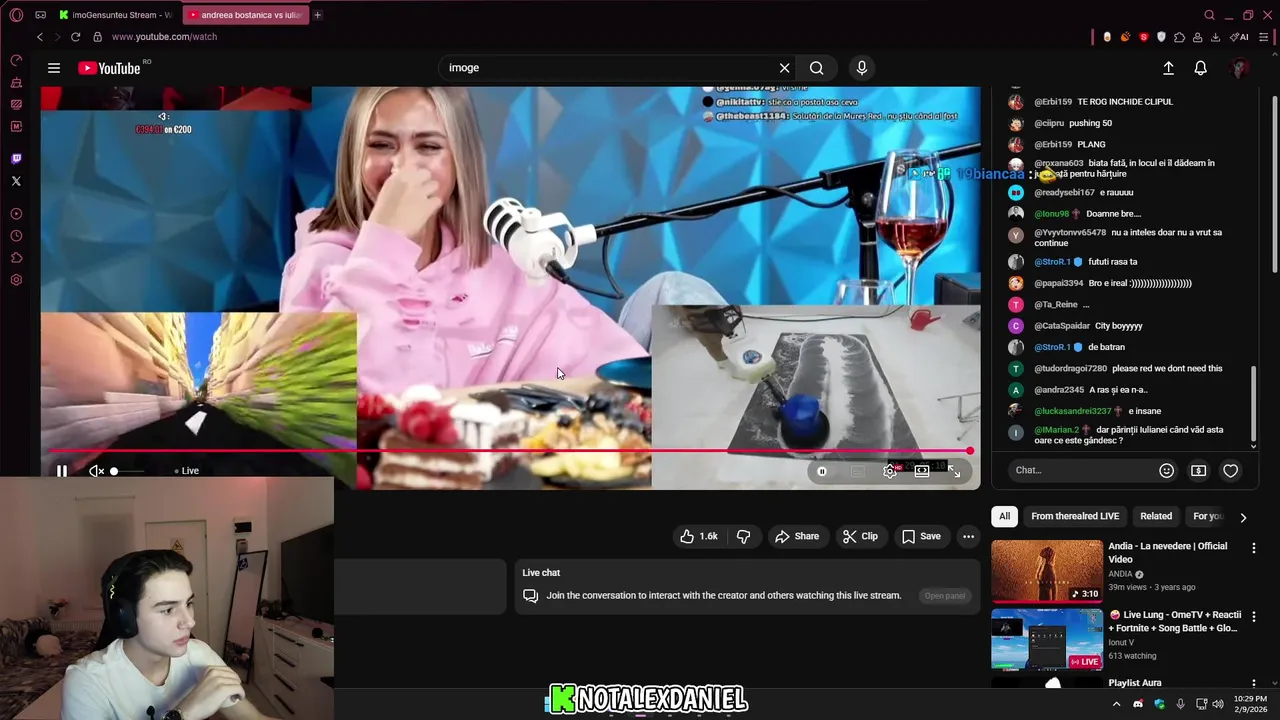This screenshot has height=720, width=1280.
Task: Show hidden system tray icons
Action: [x=1117, y=704]
